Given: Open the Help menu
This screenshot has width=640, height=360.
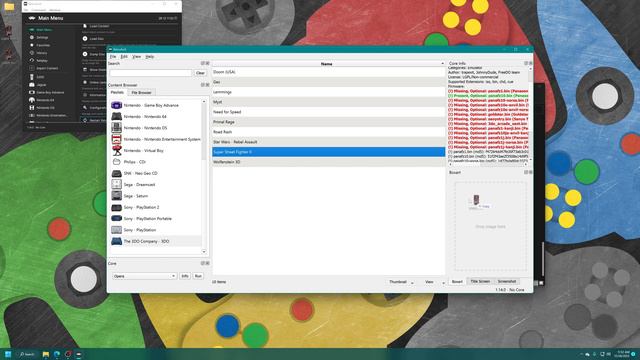Looking at the screenshot, I should [150, 57].
